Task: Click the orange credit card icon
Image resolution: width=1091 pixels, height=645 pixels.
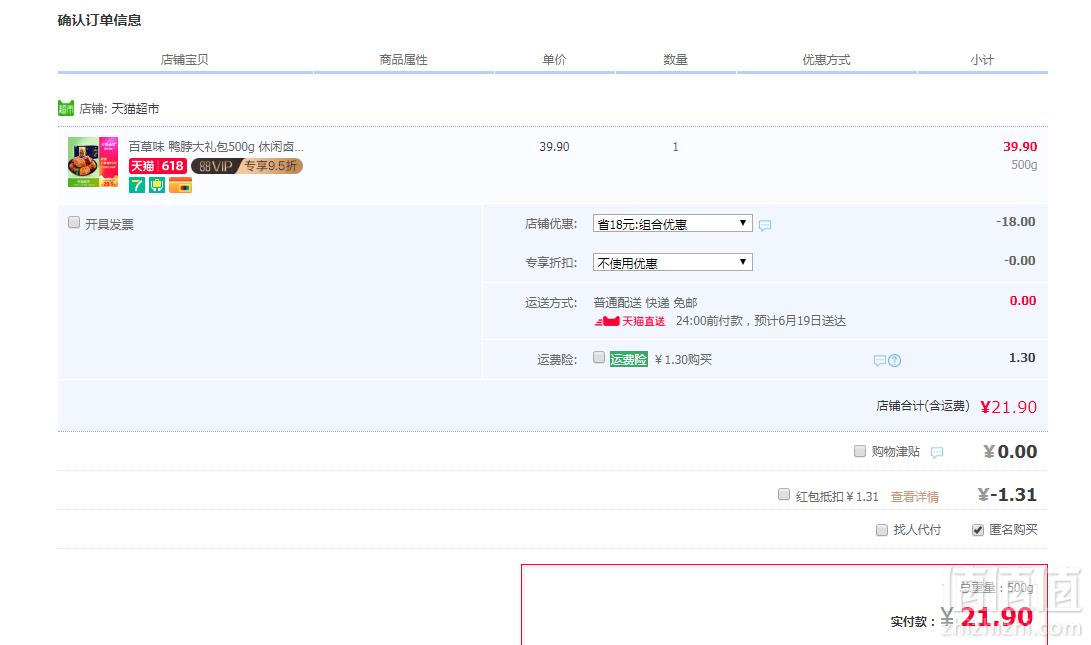Action: [x=180, y=186]
